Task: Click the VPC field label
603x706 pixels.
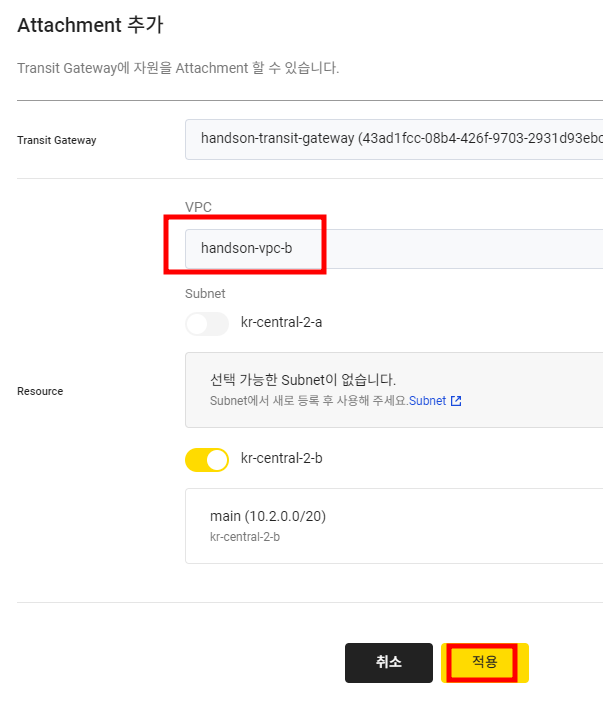Action: [x=199, y=207]
